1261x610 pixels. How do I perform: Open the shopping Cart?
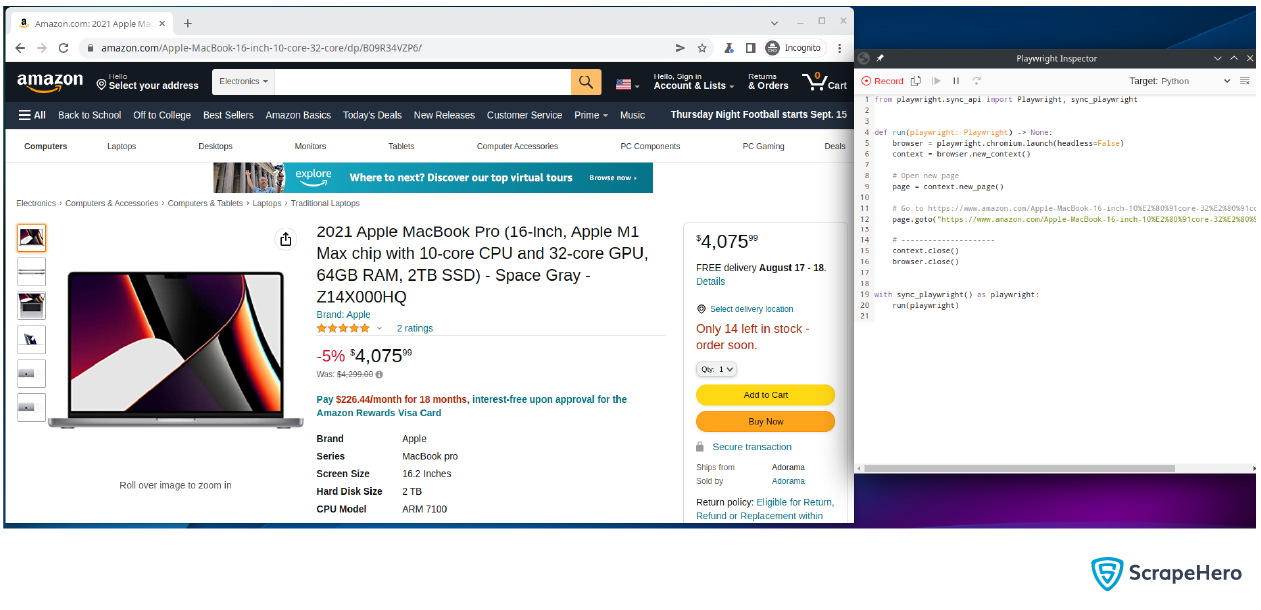coord(825,82)
